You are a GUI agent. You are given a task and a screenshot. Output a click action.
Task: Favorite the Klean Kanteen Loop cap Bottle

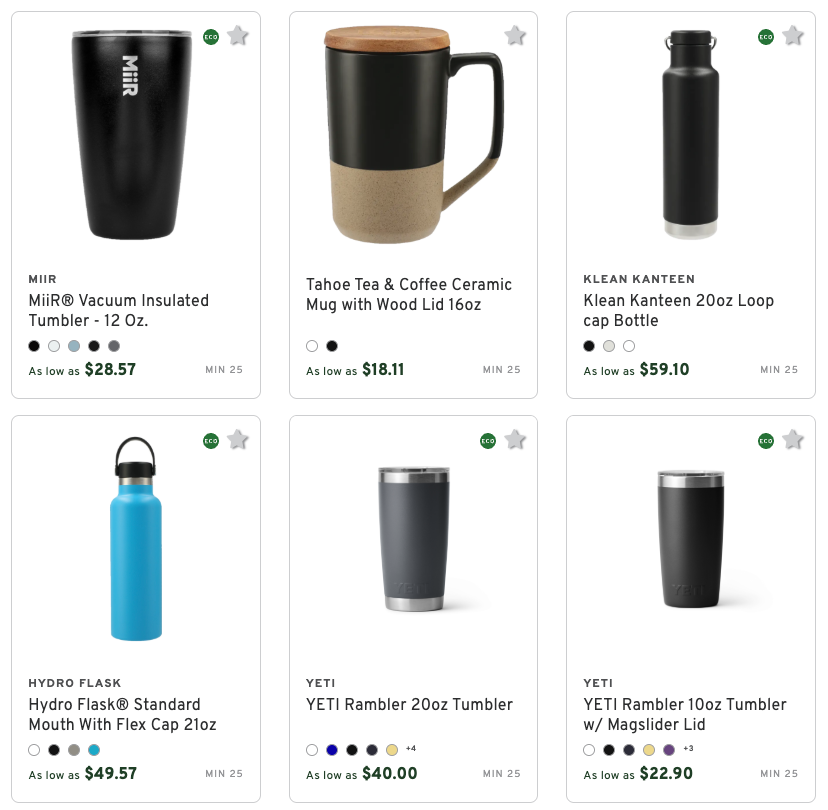coord(792,36)
